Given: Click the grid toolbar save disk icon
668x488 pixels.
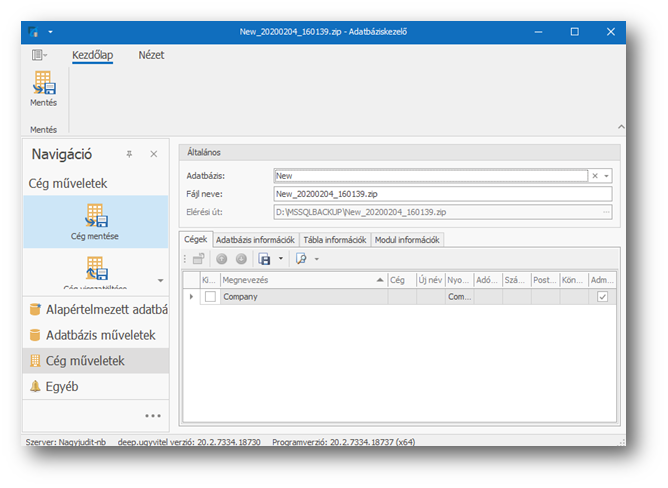Looking at the screenshot, I should coord(265,258).
